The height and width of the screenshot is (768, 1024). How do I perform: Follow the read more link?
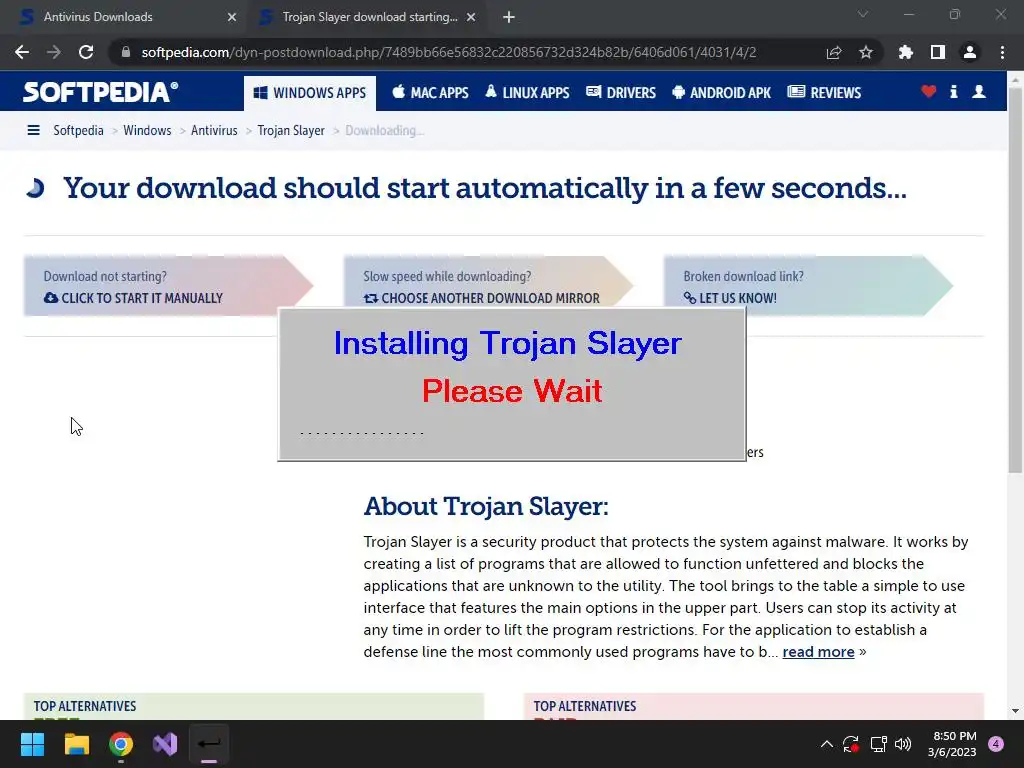point(818,652)
